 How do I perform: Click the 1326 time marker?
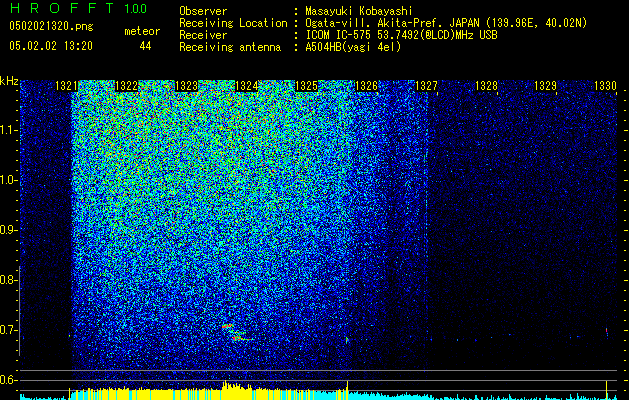coord(366,86)
